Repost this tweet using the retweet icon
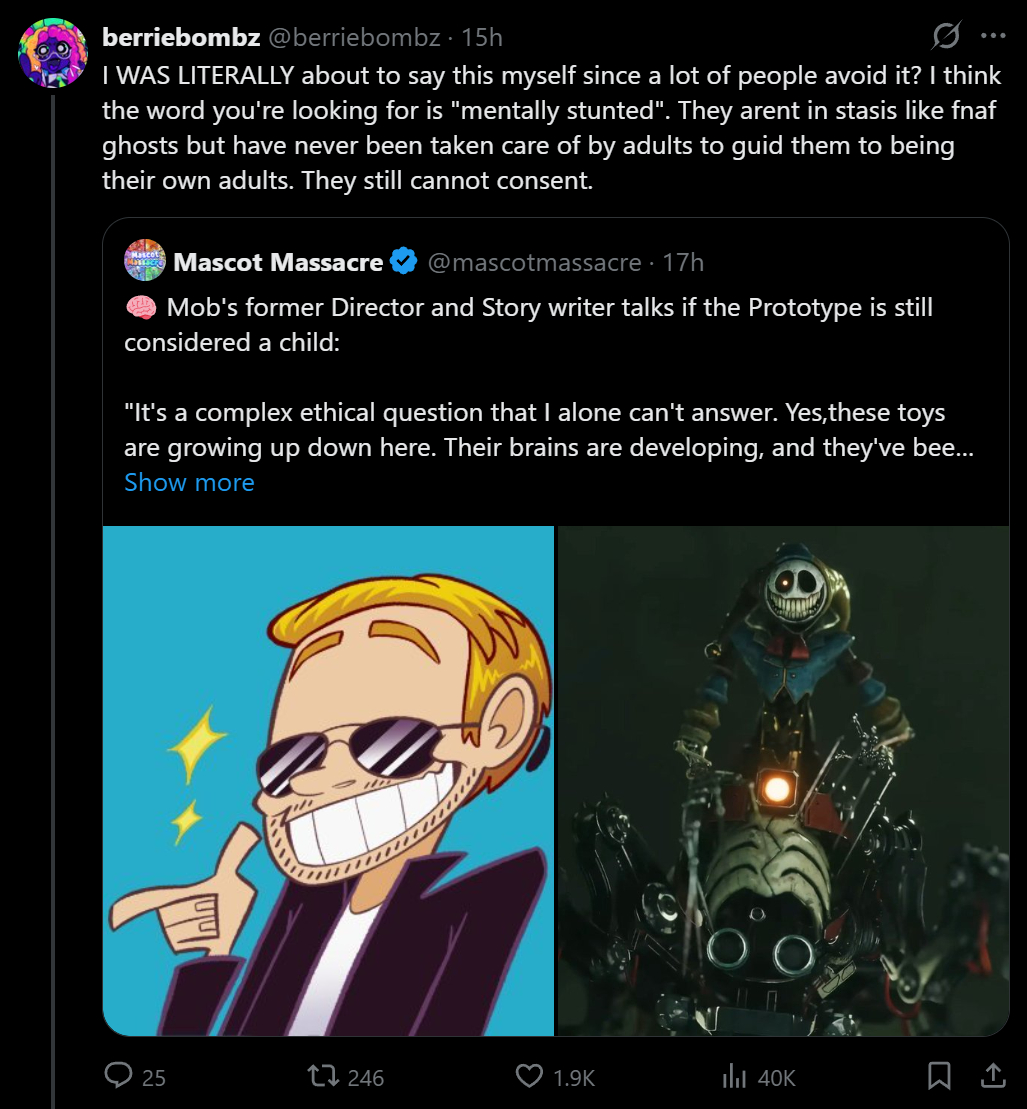The image size is (1027, 1109). pyautogui.click(x=321, y=1076)
